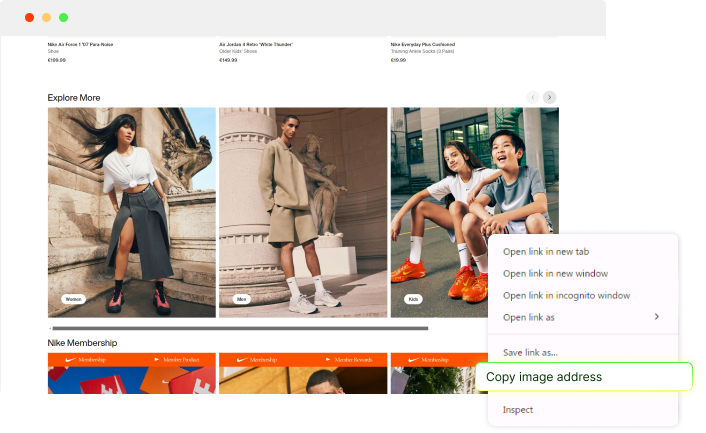Click the Nike Membership heading
This screenshot has width=706, height=433.
(82, 343)
